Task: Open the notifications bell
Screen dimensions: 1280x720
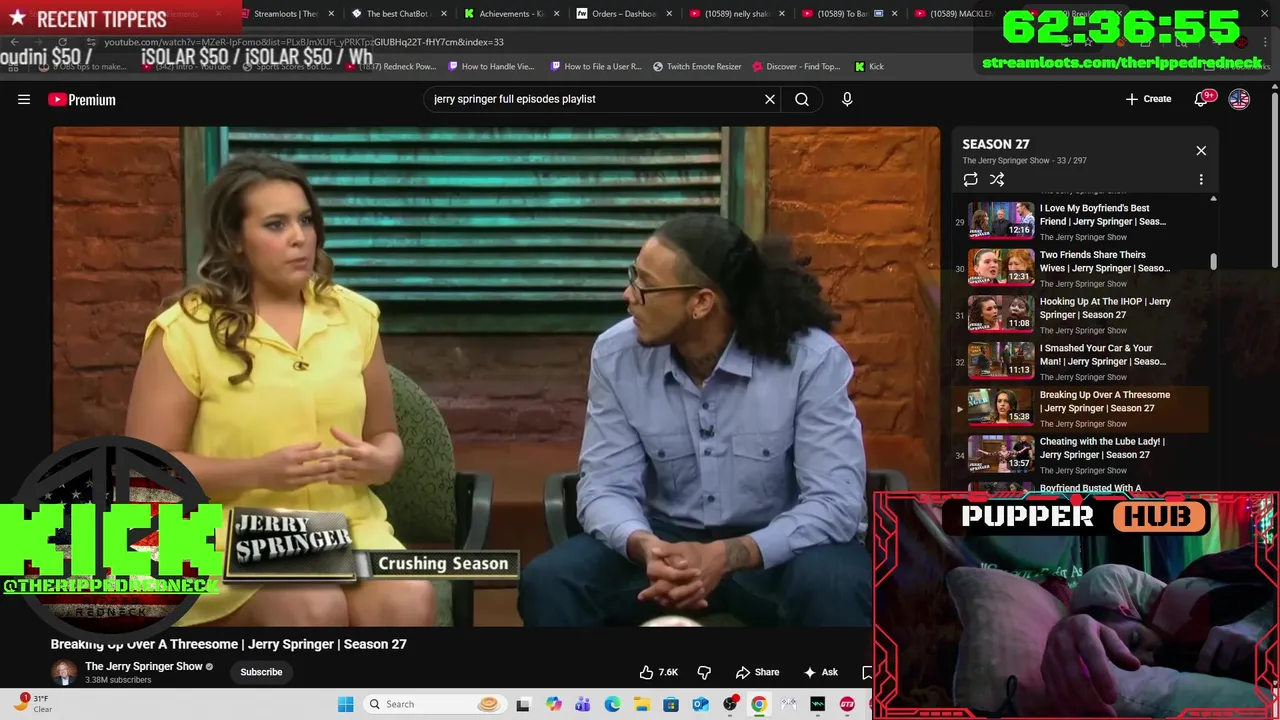Action: click(1203, 99)
